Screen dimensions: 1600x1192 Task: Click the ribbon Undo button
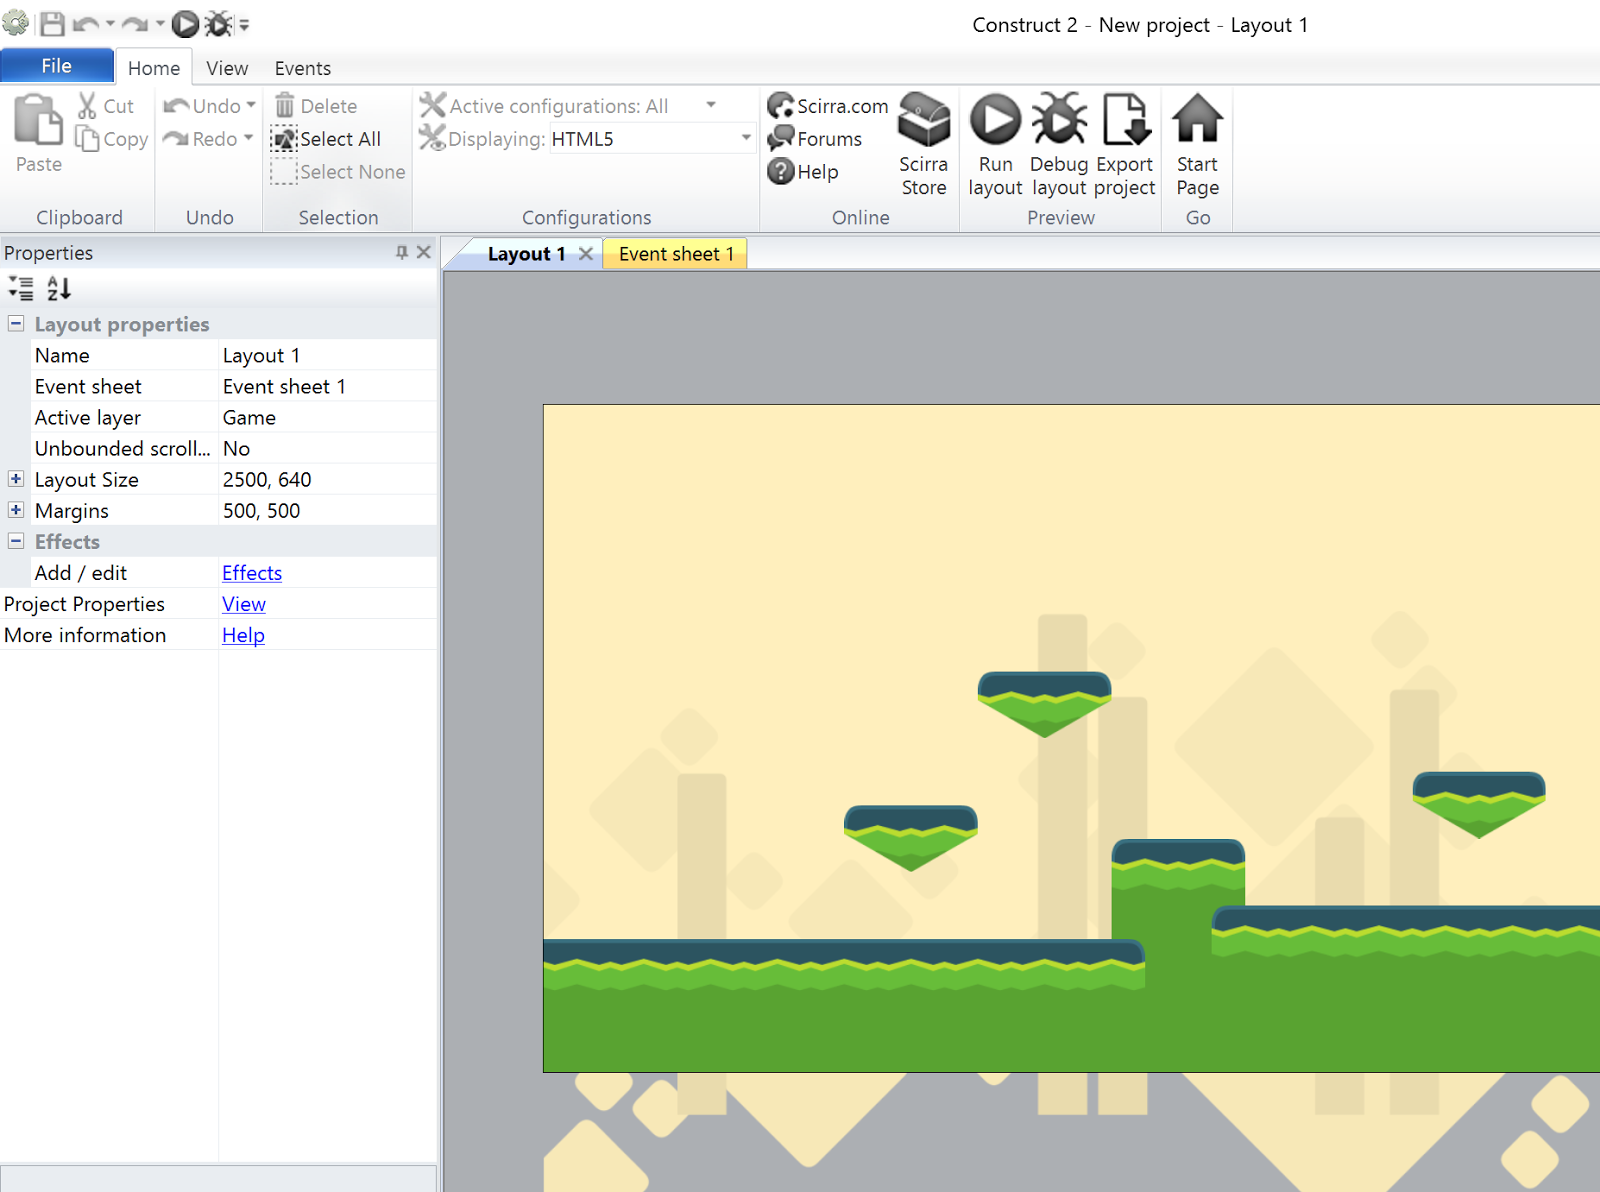(x=202, y=106)
